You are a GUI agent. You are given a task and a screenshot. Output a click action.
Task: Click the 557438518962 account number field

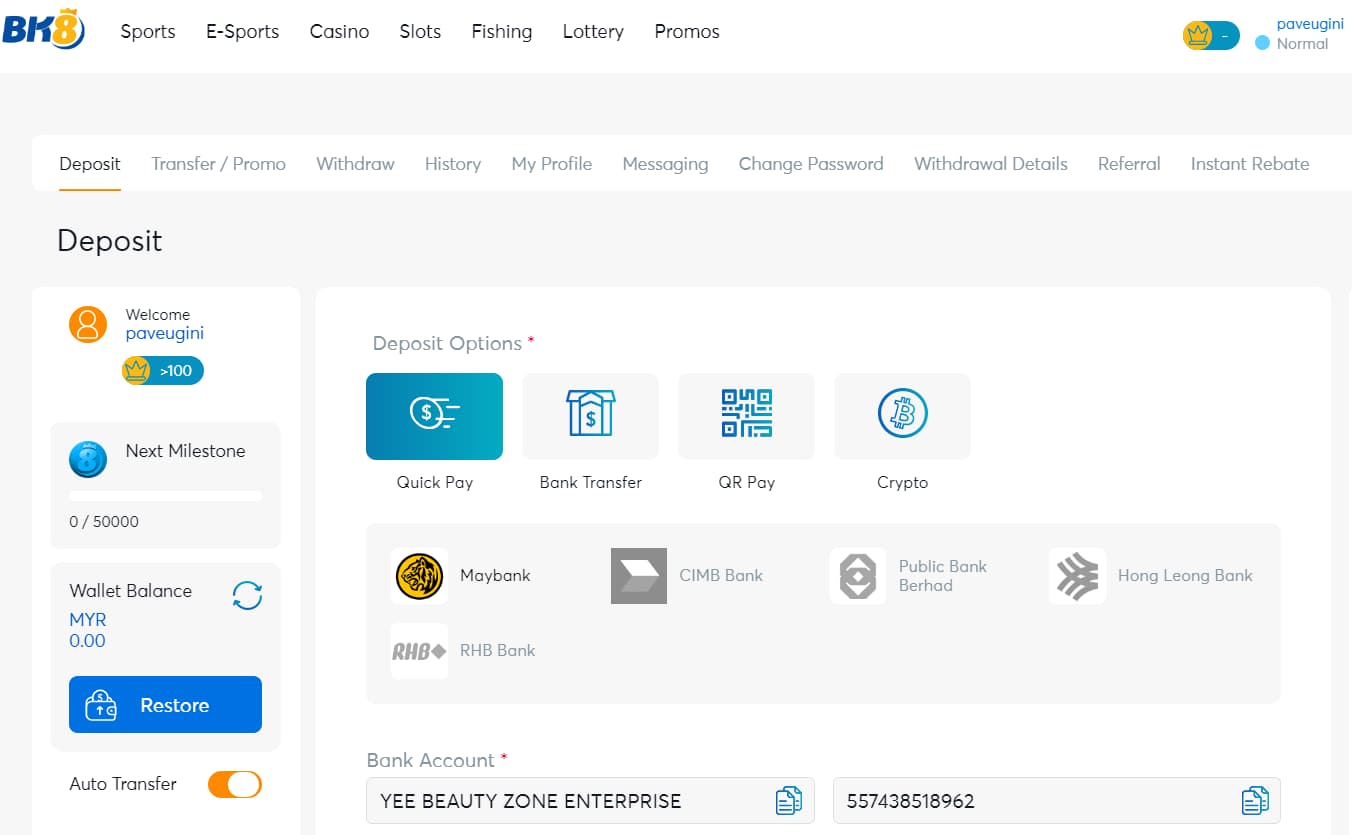(x=1056, y=801)
